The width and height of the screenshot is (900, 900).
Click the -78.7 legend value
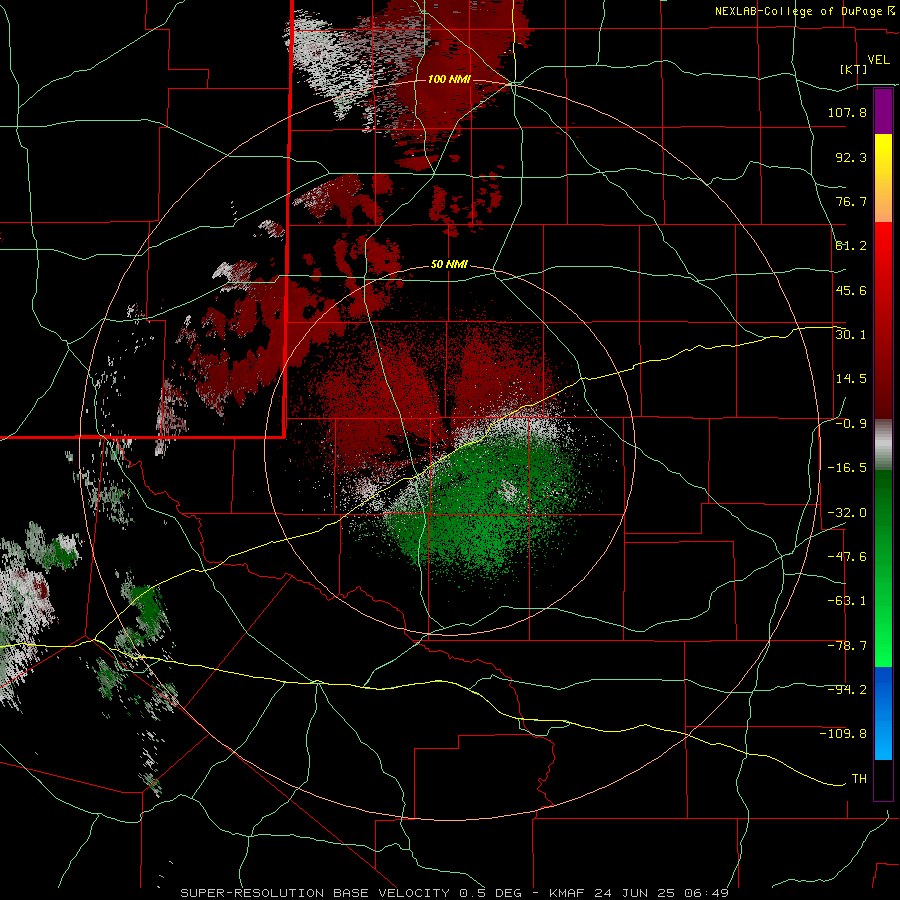pyautogui.click(x=847, y=646)
